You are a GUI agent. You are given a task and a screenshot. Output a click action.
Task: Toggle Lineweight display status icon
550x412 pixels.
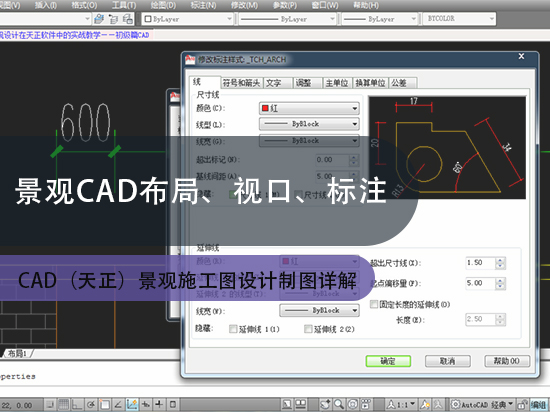click(x=159, y=404)
